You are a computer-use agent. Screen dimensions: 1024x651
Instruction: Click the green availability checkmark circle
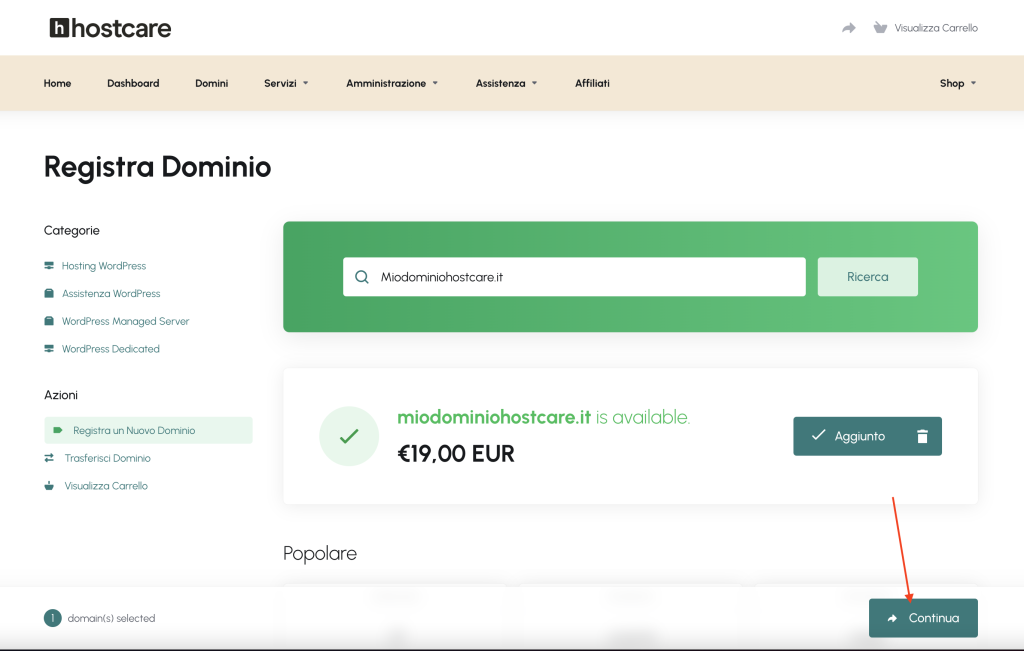[x=349, y=436]
